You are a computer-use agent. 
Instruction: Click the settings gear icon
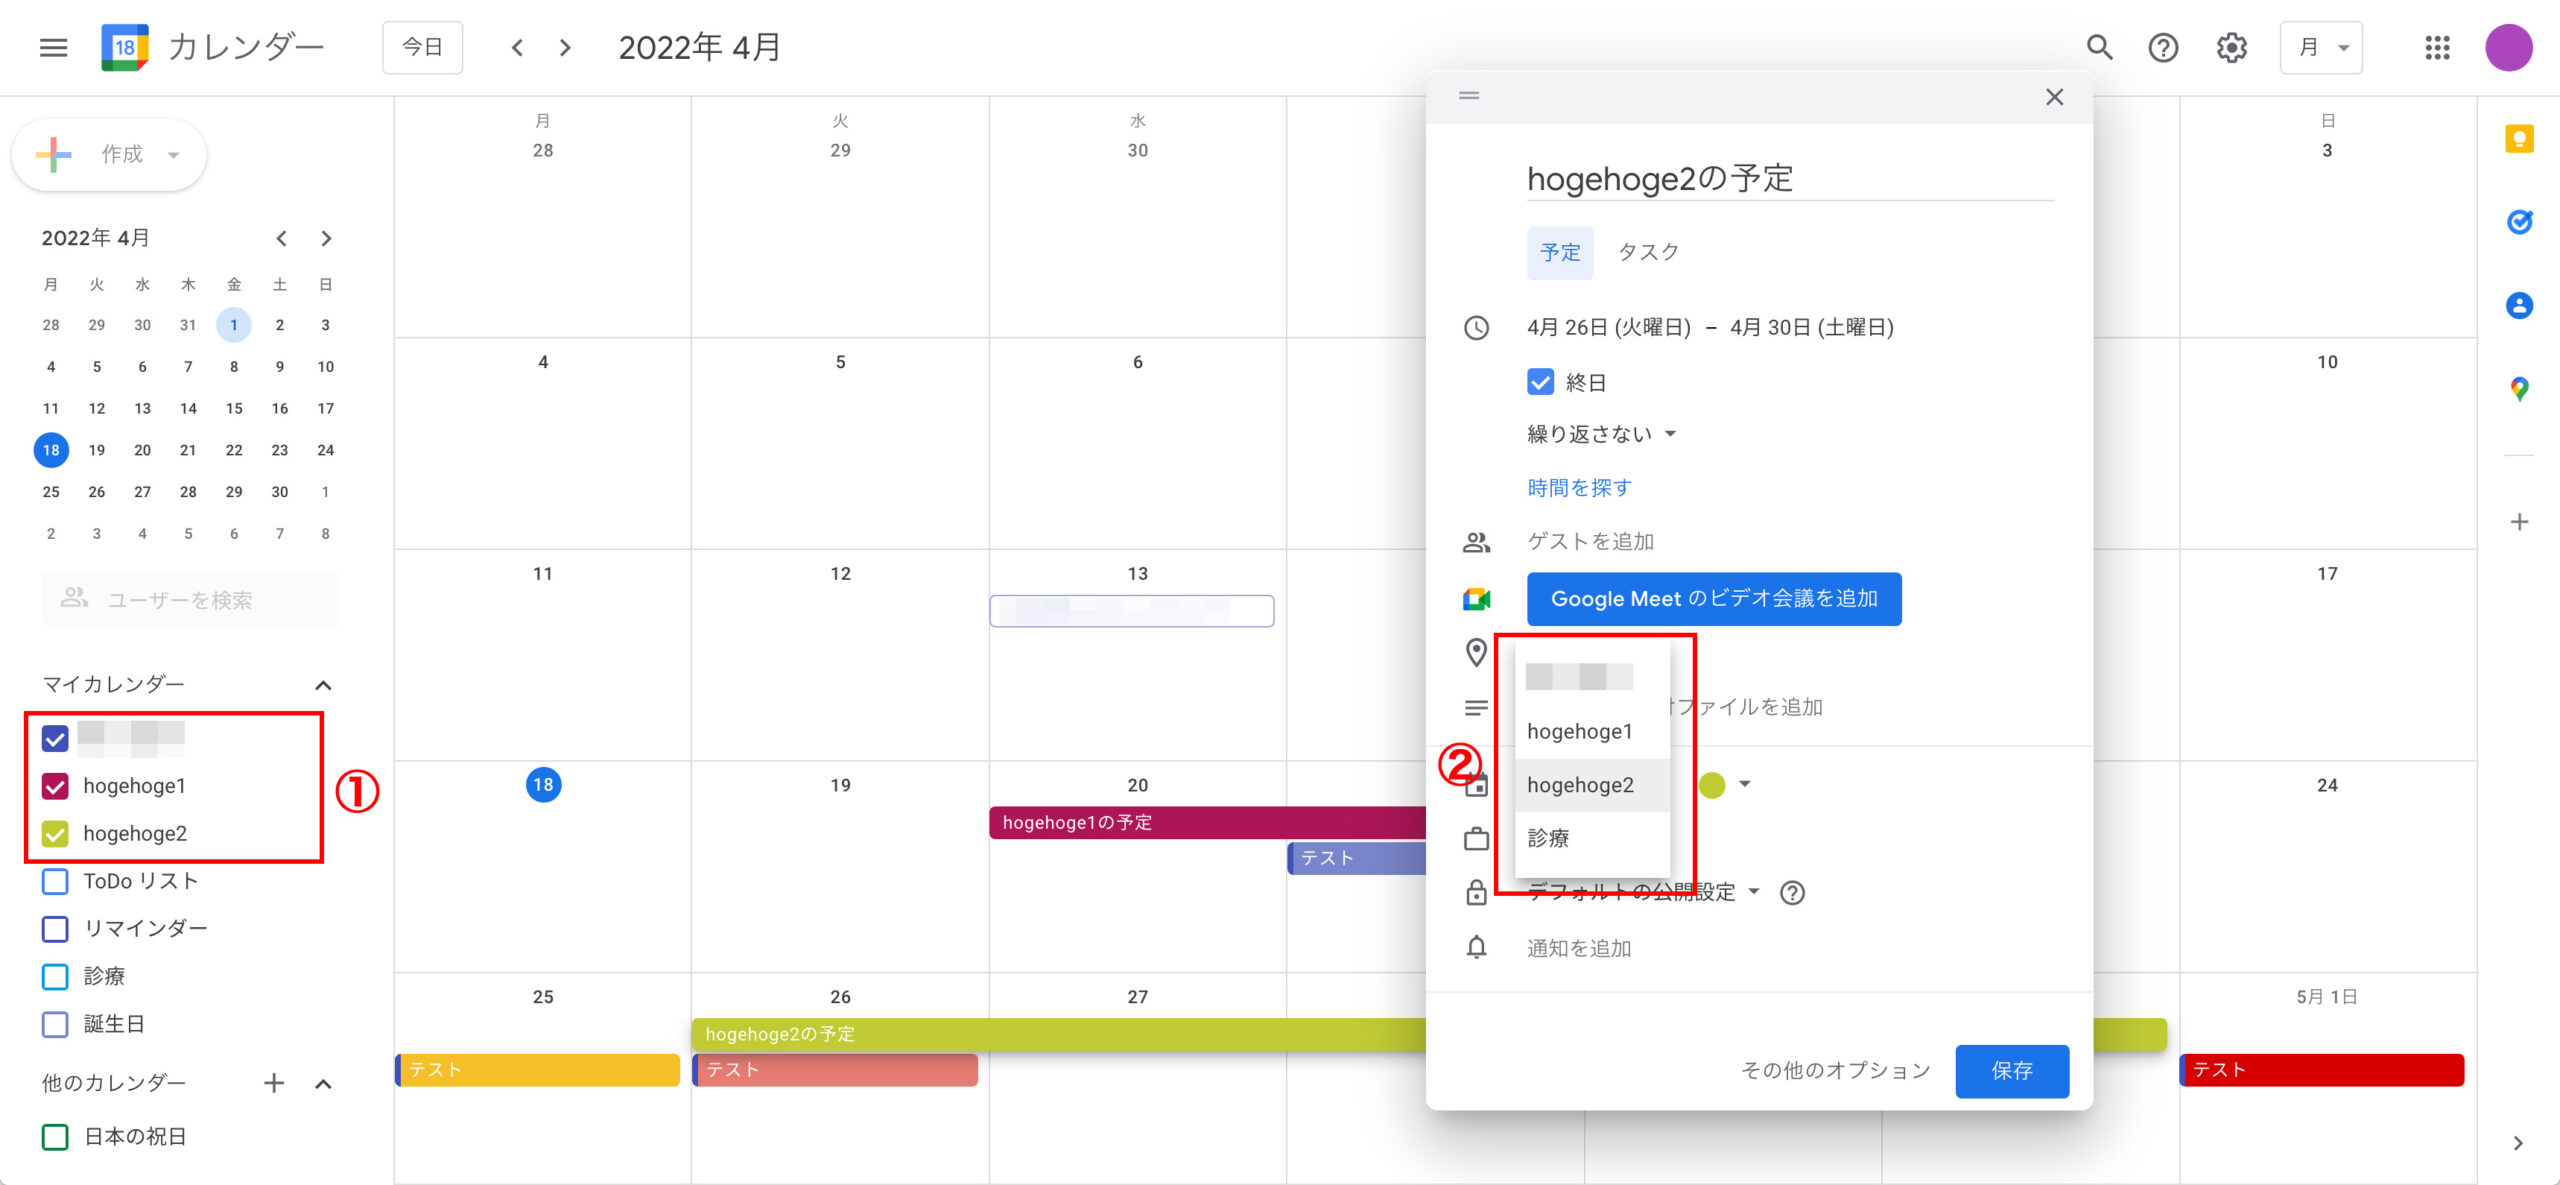[x=2231, y=47]
